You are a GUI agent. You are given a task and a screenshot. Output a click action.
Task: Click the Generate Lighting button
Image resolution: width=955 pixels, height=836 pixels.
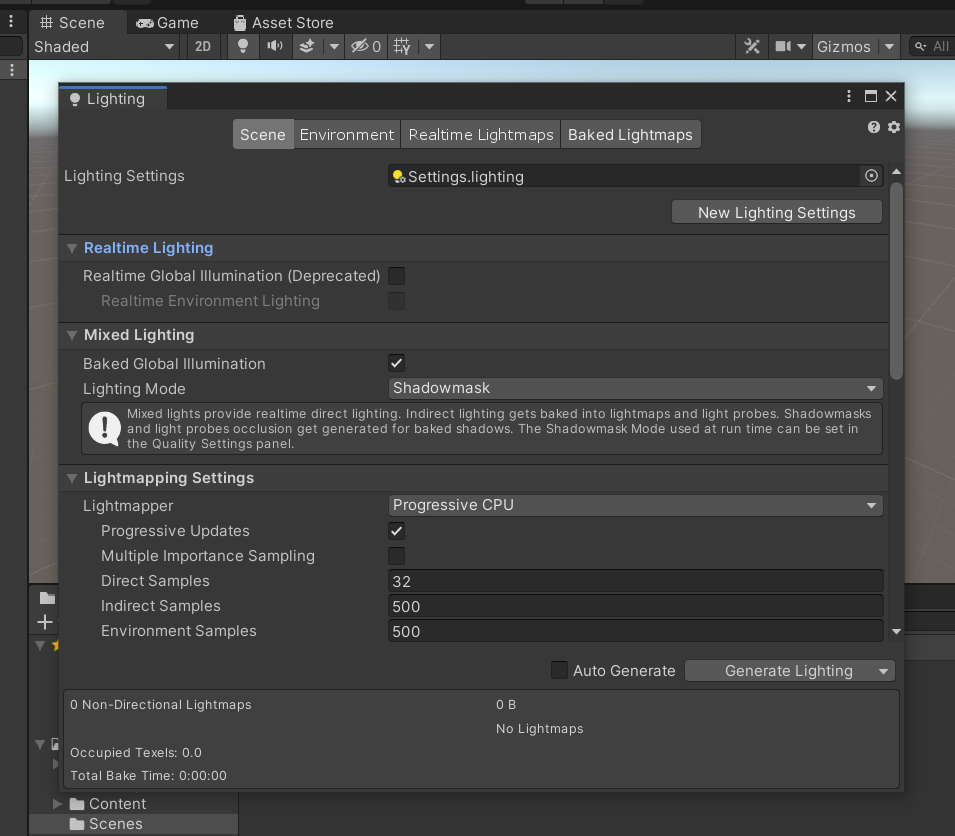click(x=780, y=670)
